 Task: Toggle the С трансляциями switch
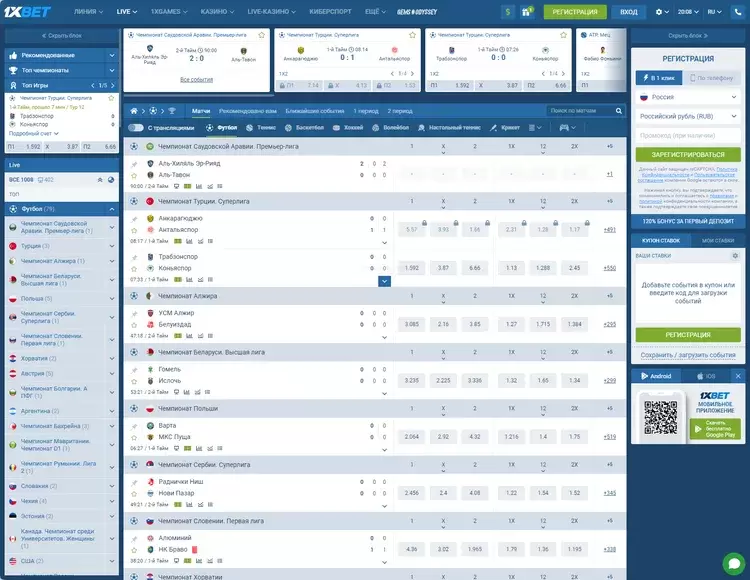[x=136, y=128]
